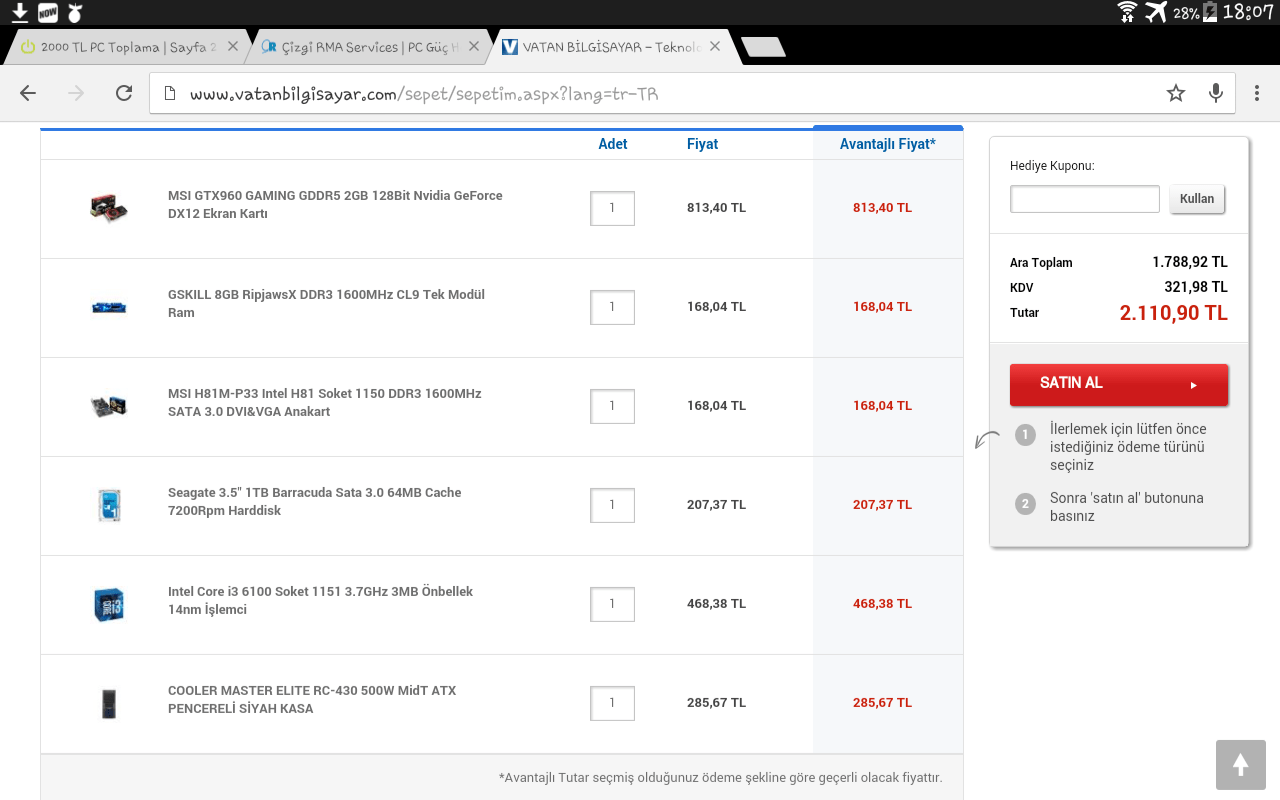The height and width of the screenshot is (800, 1280).
Task: Open the MSI H81M-P33 motherboard thumbnail
Action: pos(109,406)
